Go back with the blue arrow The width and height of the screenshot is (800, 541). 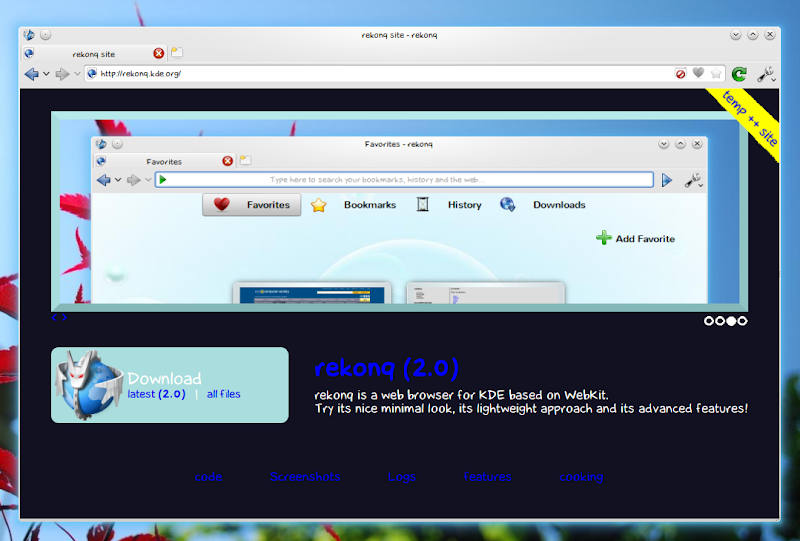pyautogui.click(x=32, y=74)
